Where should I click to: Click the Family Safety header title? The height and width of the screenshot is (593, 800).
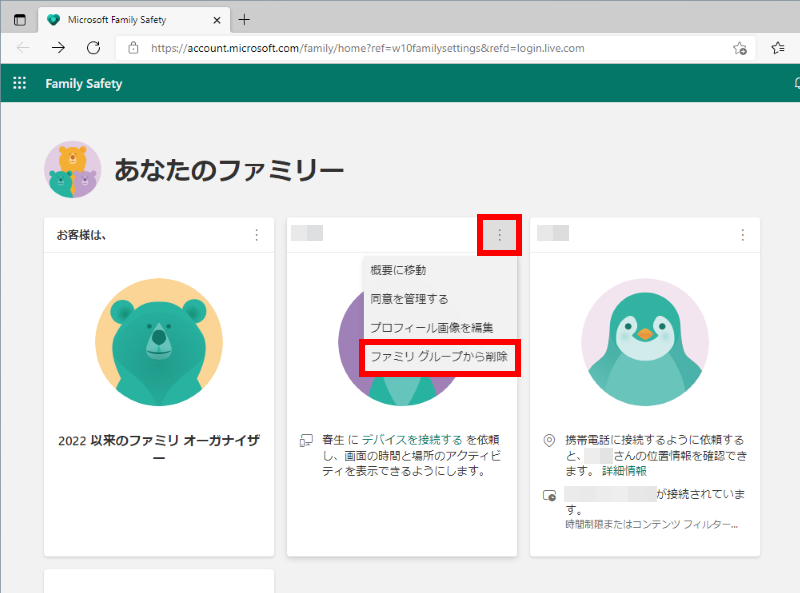point(84,83)
